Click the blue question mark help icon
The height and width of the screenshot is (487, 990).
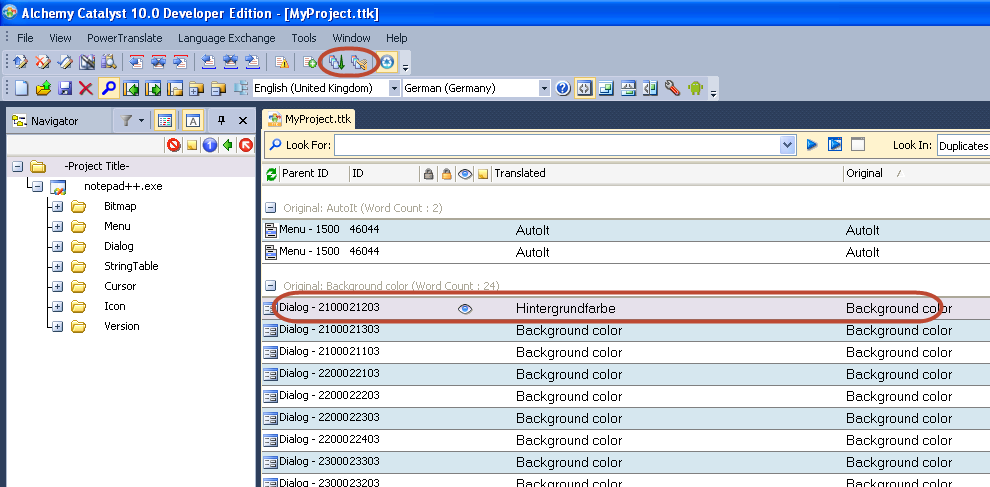pyautogui.click(x=563, y=88)
